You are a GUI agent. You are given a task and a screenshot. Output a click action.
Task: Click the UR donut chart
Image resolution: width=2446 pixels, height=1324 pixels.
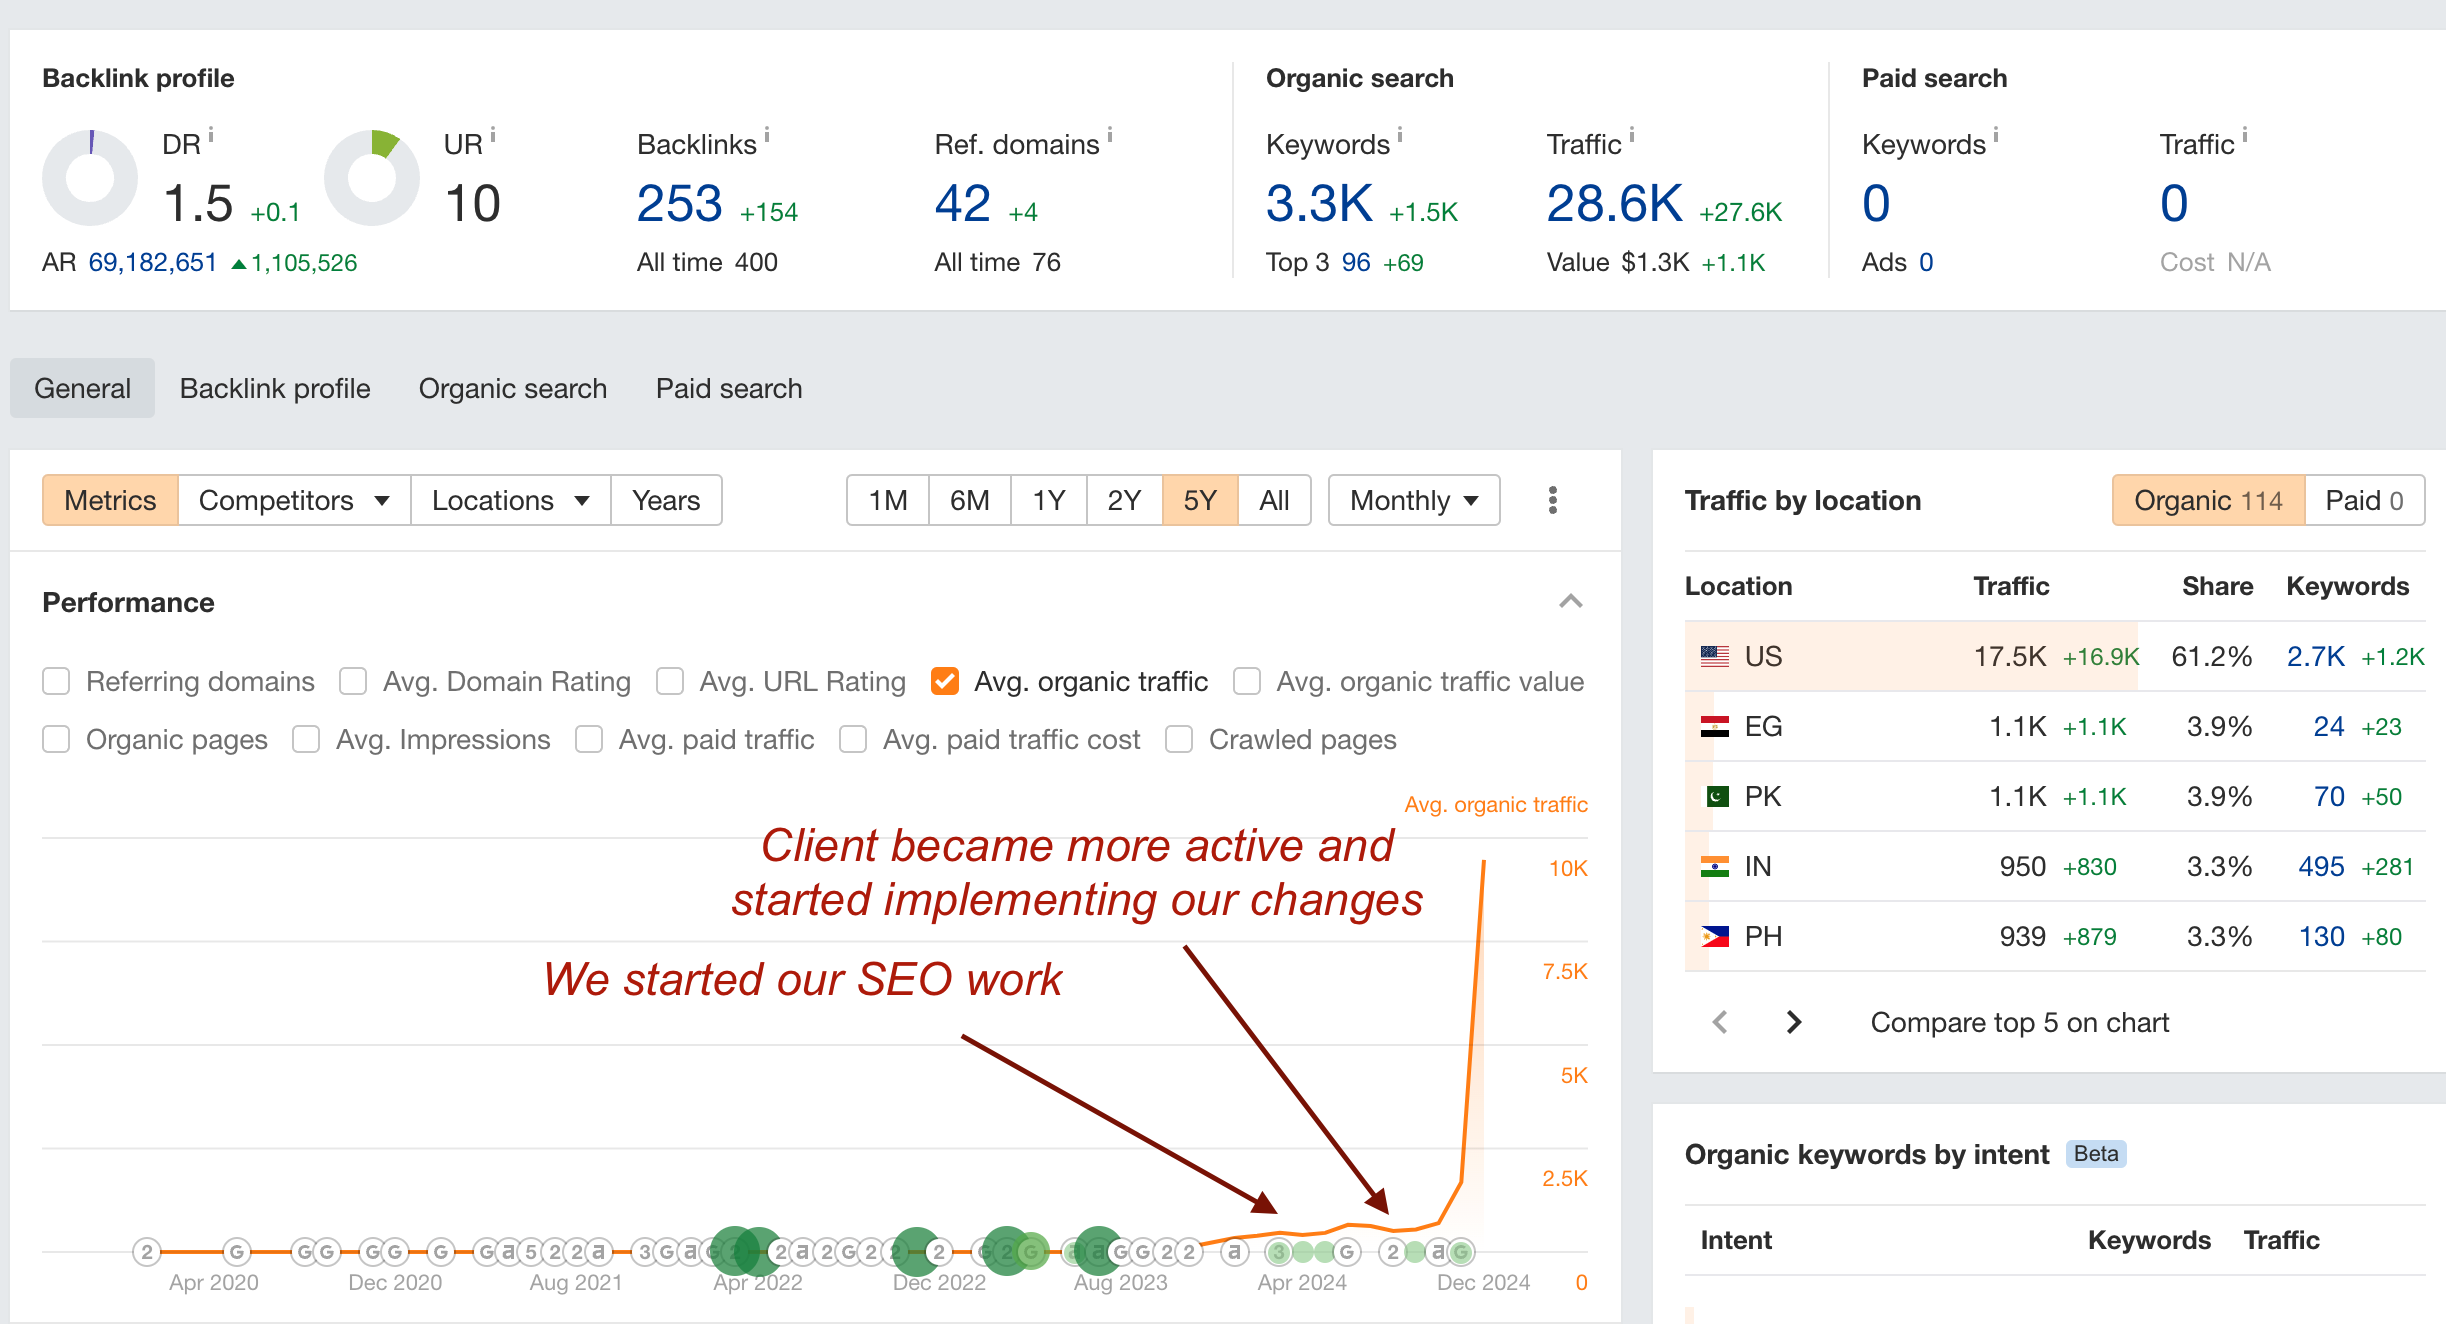tap(372, 178)
